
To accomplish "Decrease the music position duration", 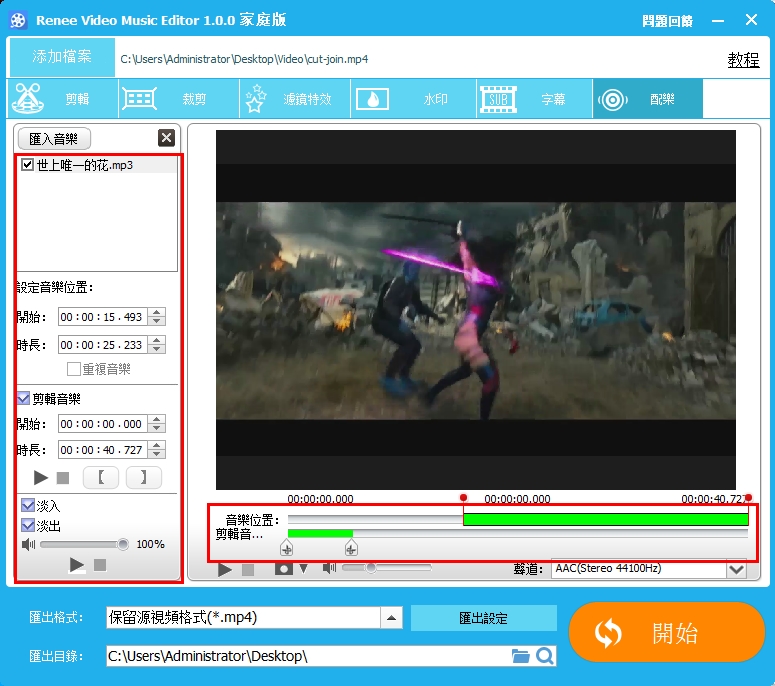I will tap(157, 349).
